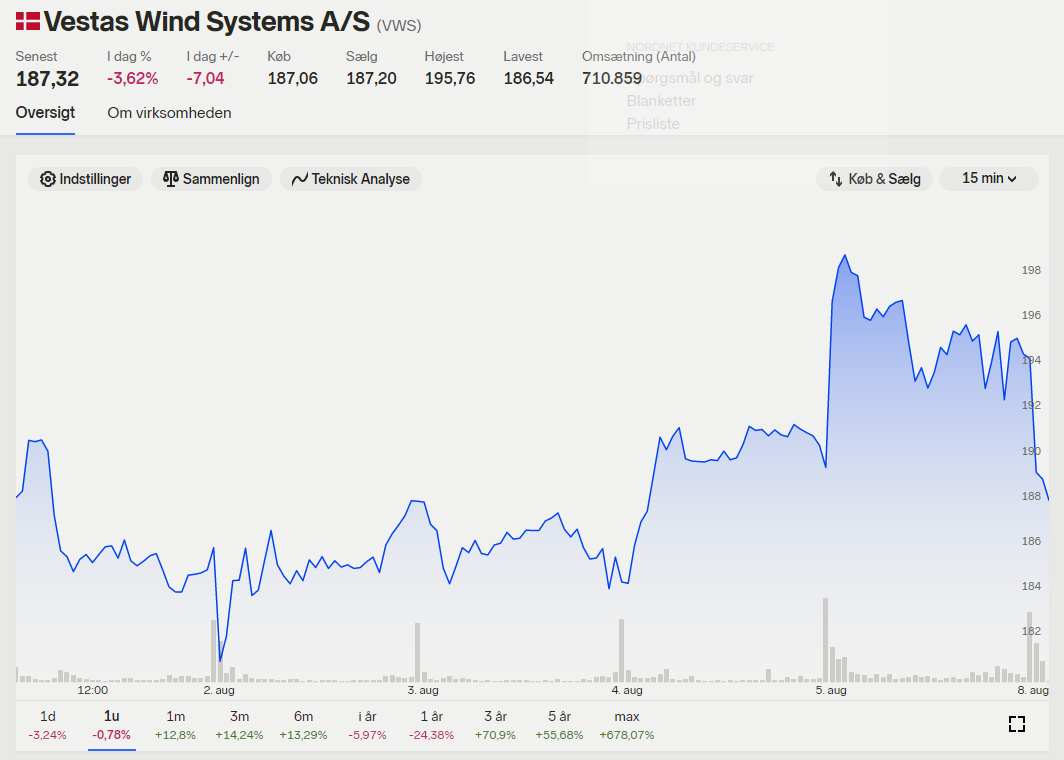1064x760 pixels.
Task: Click the 198 price axis label
Action: (1031, 270)
